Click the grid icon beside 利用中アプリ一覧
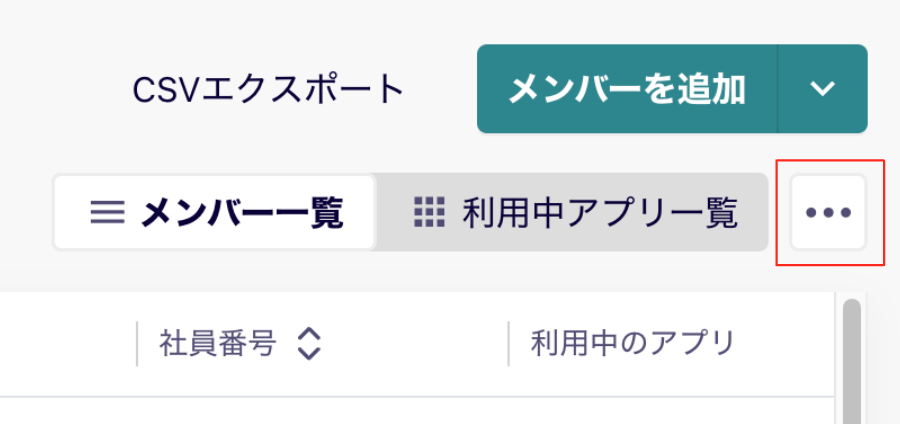This screenshot has height=424, width=900. point(429,212)
